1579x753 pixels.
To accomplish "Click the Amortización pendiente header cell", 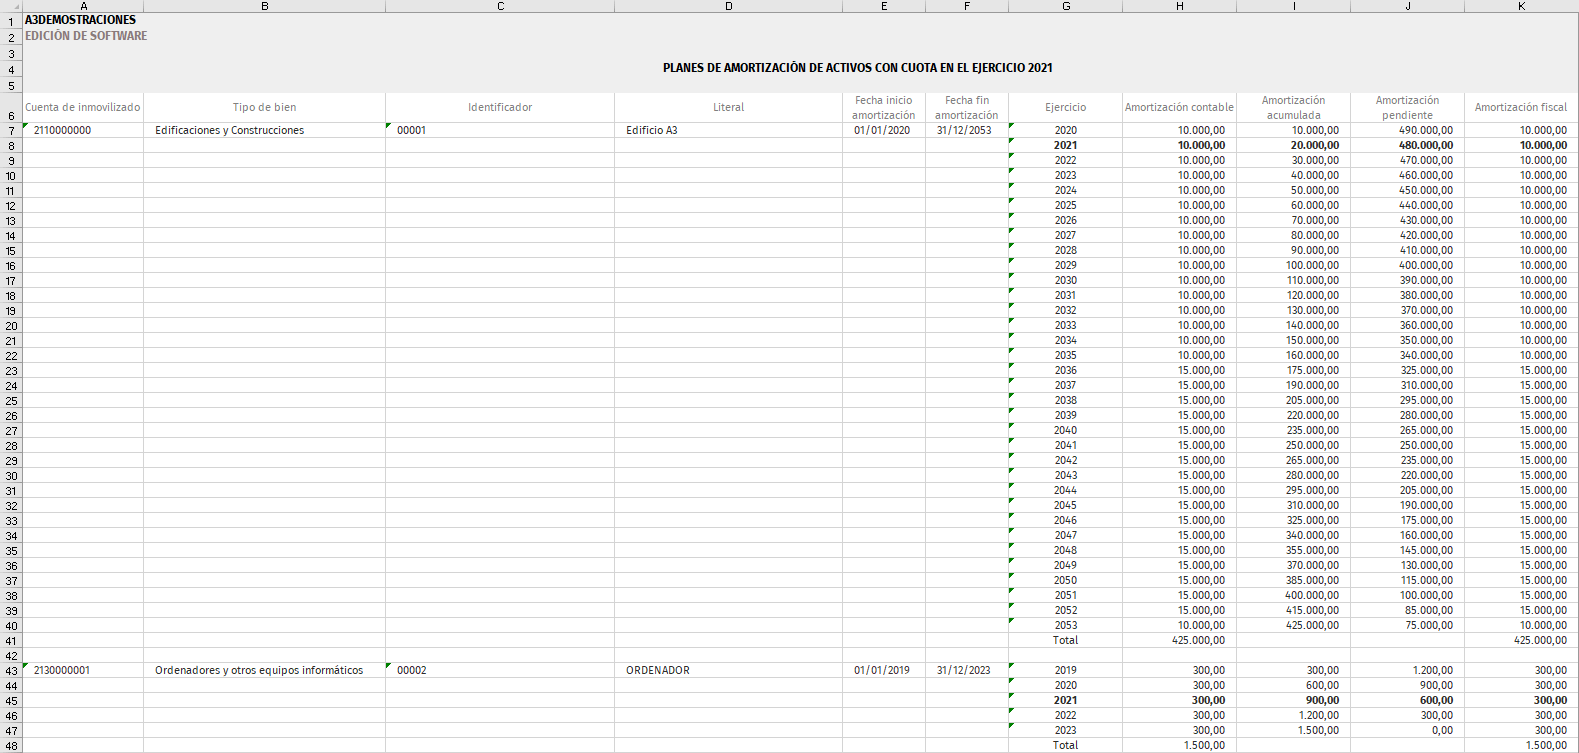I will 1407,107.
